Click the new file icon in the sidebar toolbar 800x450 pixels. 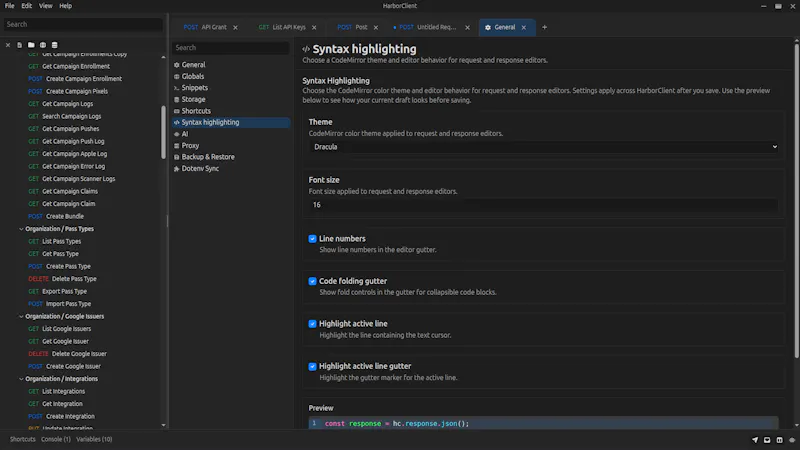pos(19,45)
